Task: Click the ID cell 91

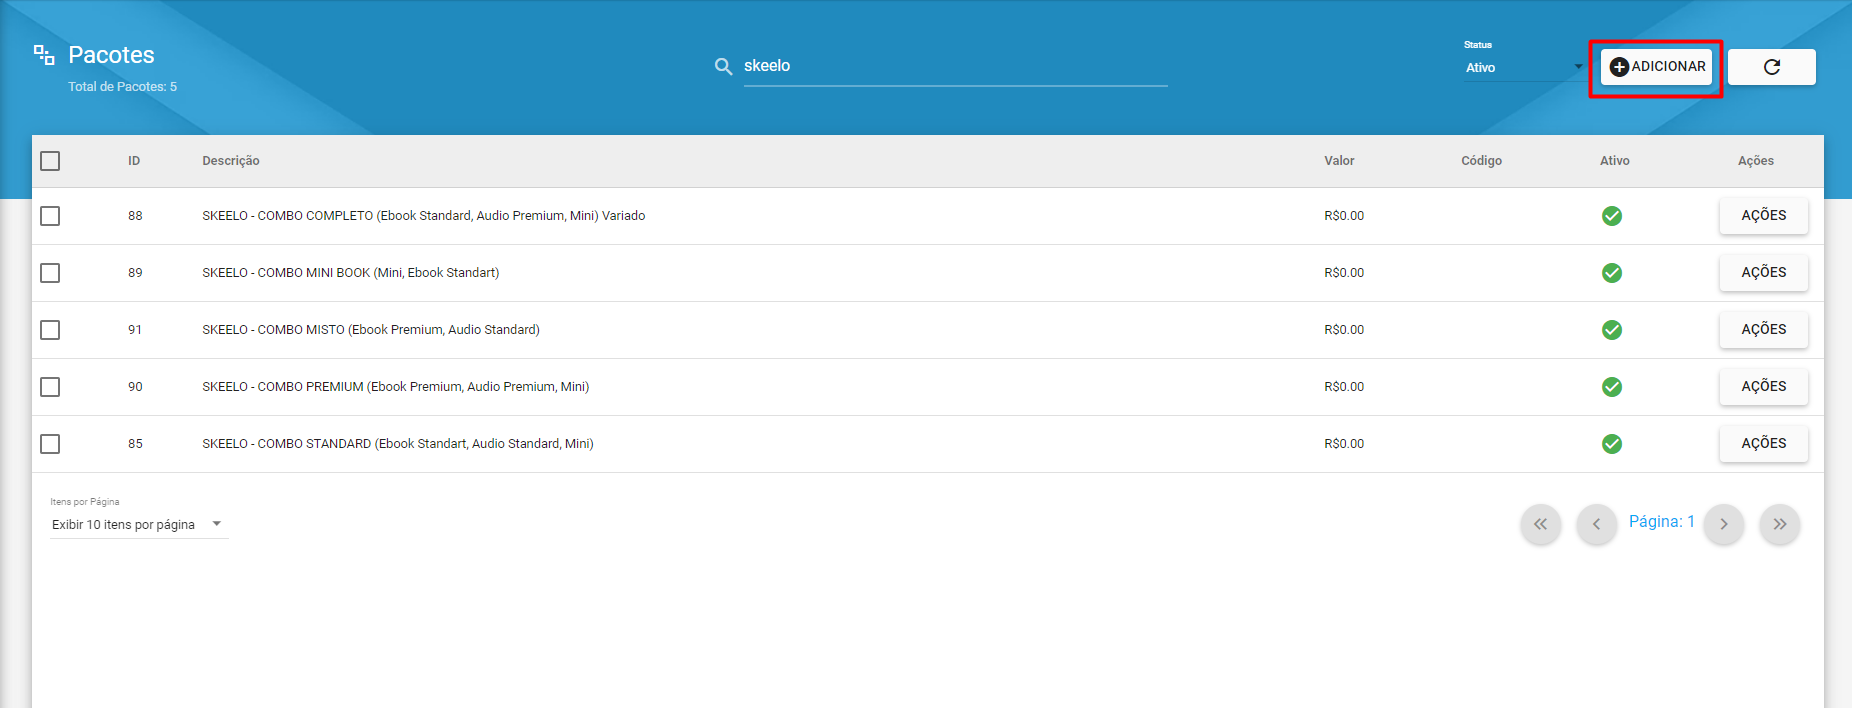Action: click(135, 330)
